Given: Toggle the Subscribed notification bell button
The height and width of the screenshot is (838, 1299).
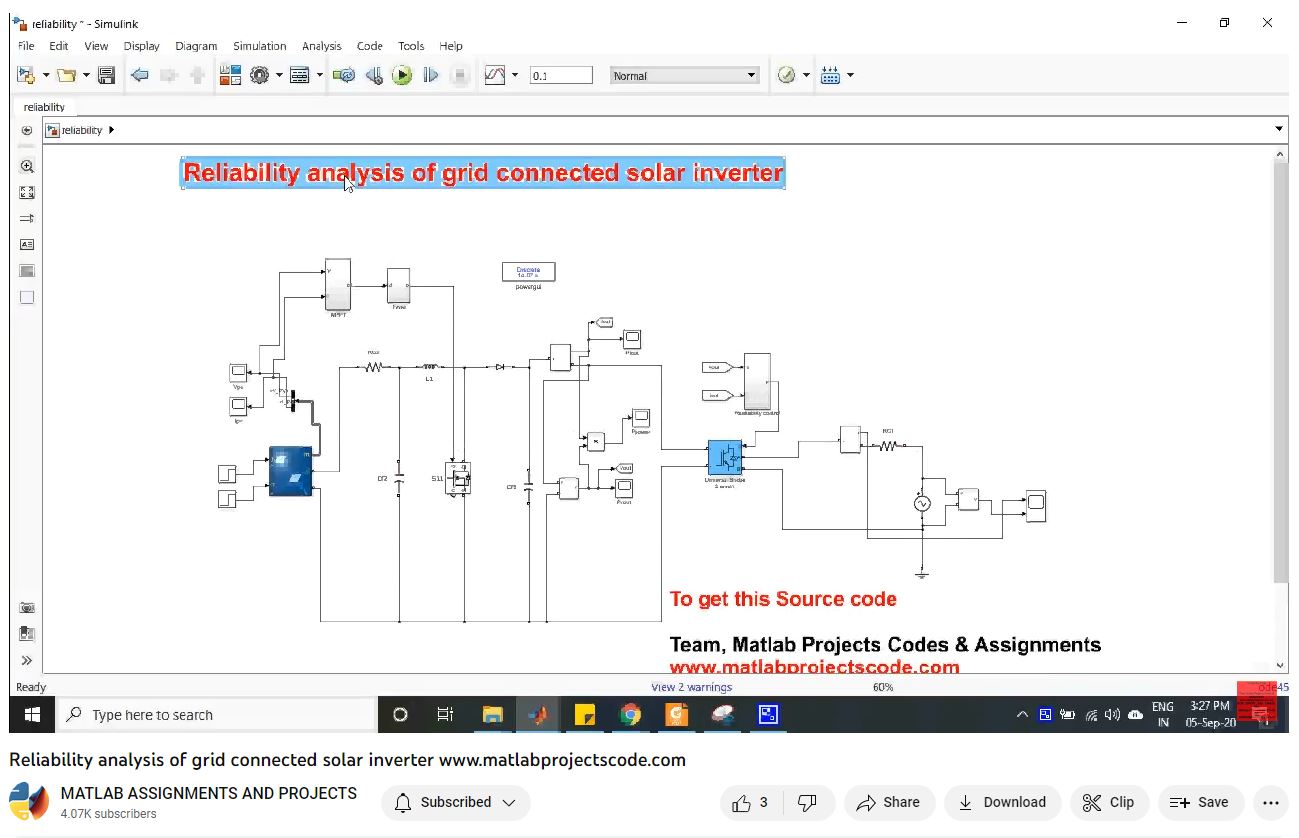Looking at the screenshot, I should tap(455, 802).
